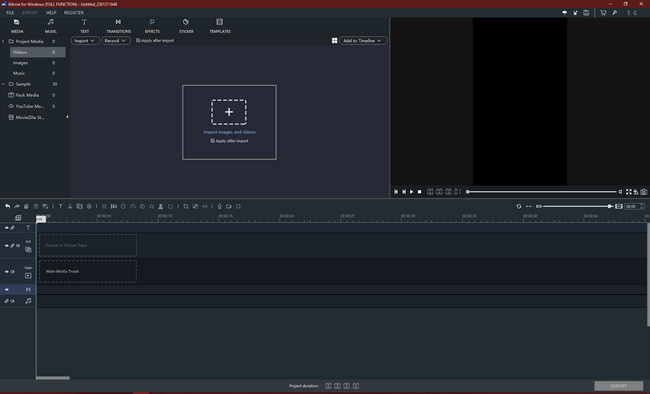Open the Music tab
This screenshot has height=394, width=650.
51,26
